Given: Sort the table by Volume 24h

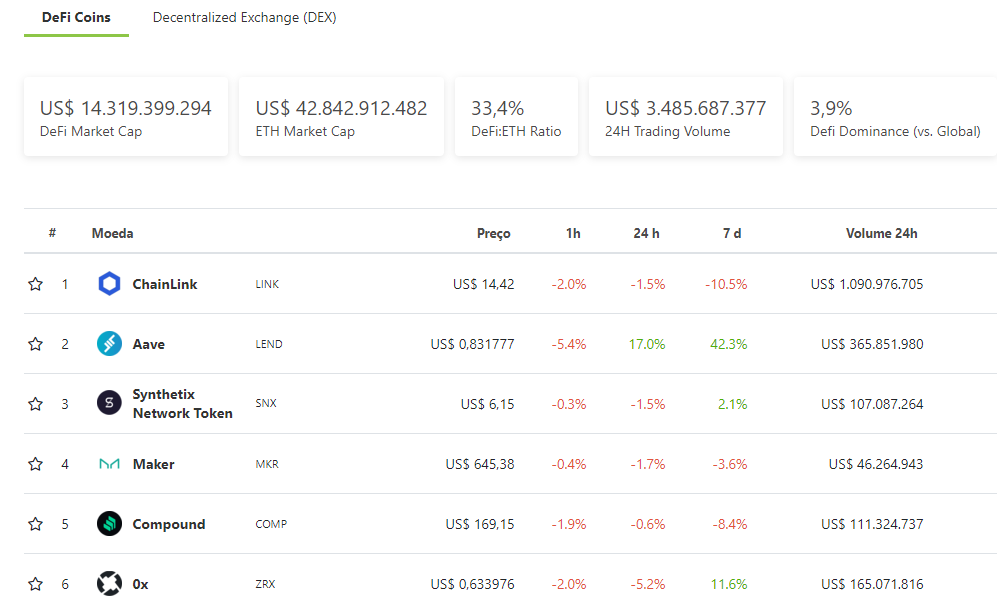Looking at the screenshot, I should (881, 233).
